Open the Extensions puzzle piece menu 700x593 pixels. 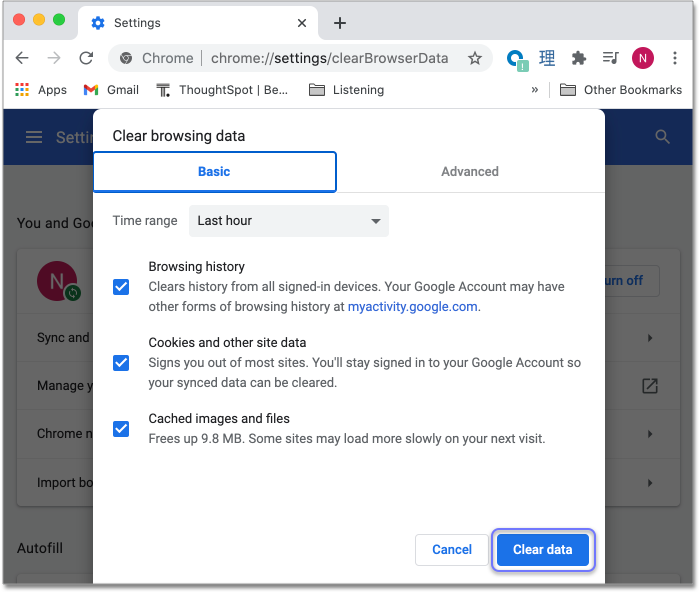579,58
